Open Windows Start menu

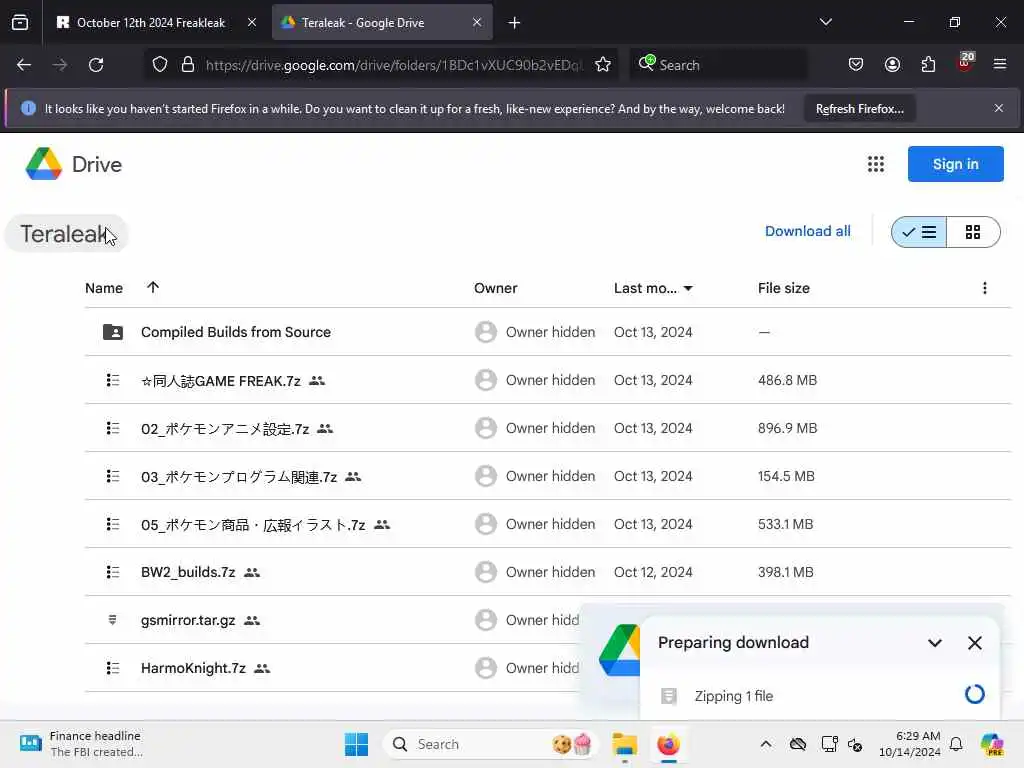pos(356,744)
